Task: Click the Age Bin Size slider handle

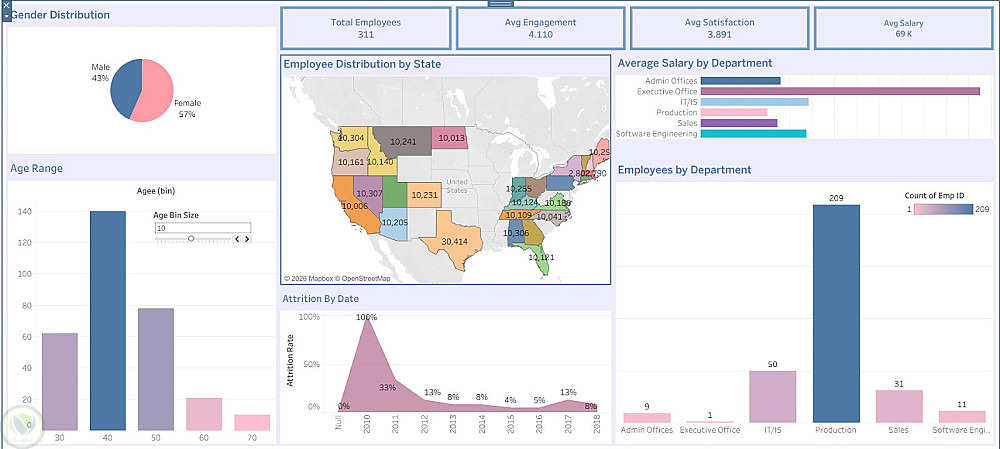Action: 191,239
